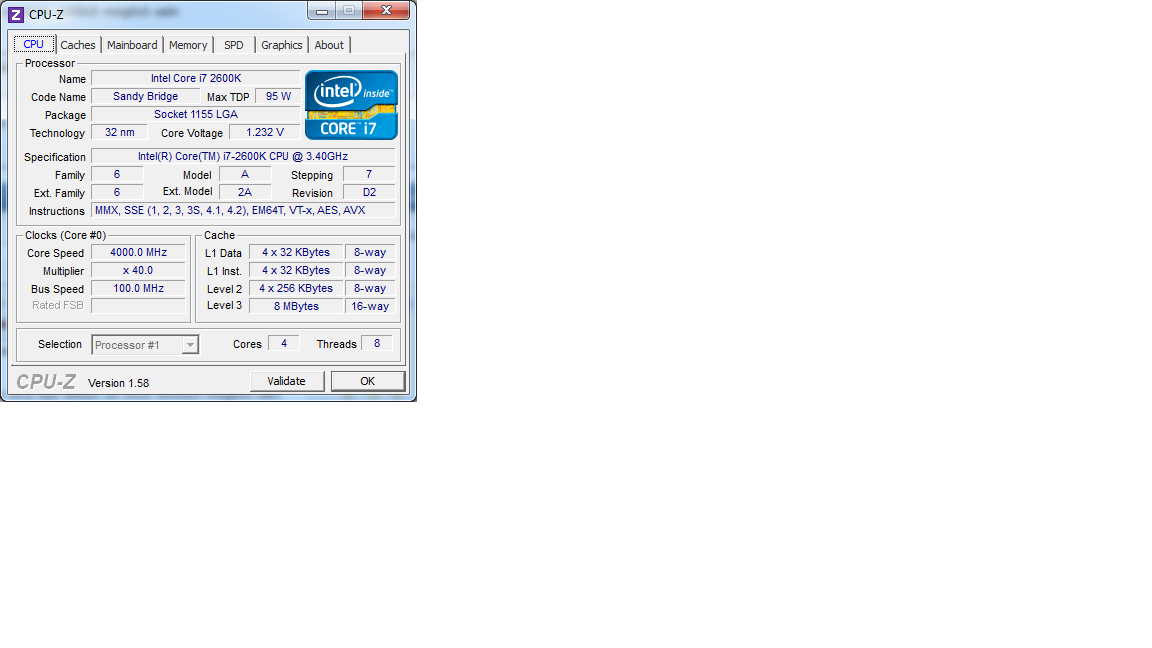Image resolution: width=1152 pixels, height=648 pixels.
Task: Click the Ext. Family value field
Action: click(117, 192)
